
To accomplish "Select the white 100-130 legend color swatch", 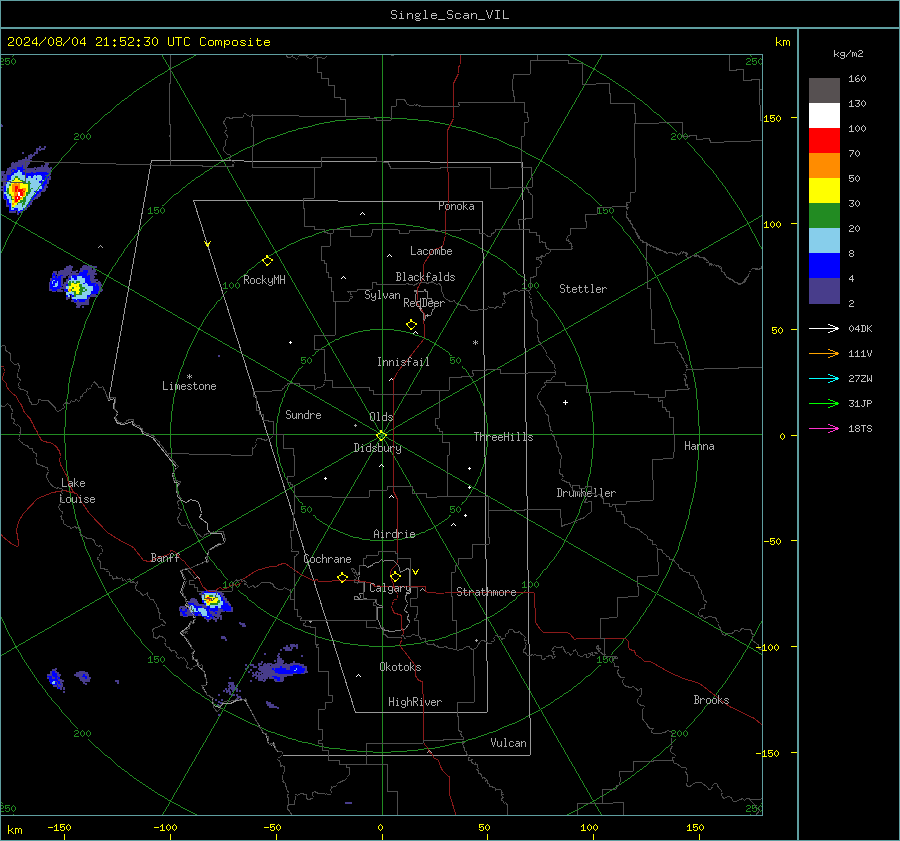I will click(824, 116).
